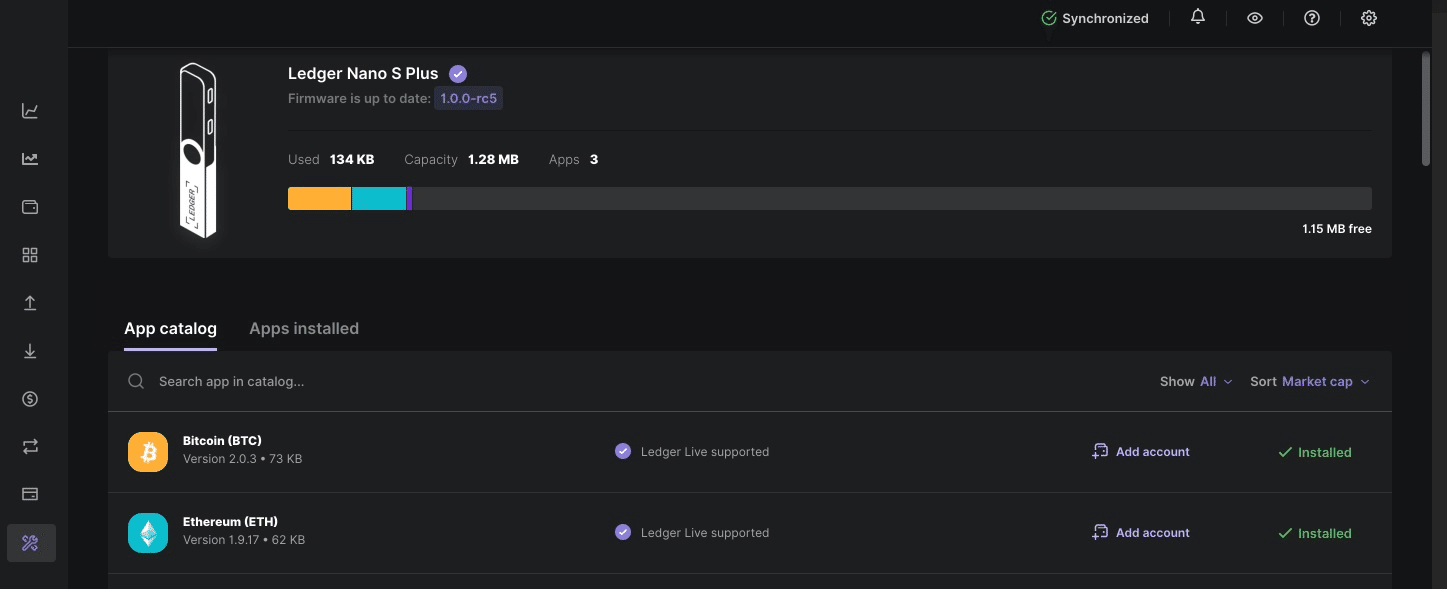Click Add account for Ethereum
Viewport: 1447px width, 589px height.
click(1141, 533)
